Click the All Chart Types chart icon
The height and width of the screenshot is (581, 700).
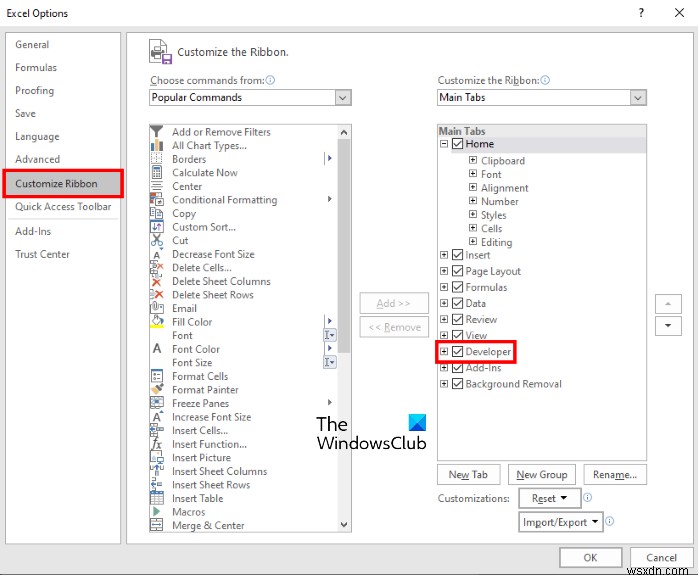pyautogui.click(x=156, y=146)
